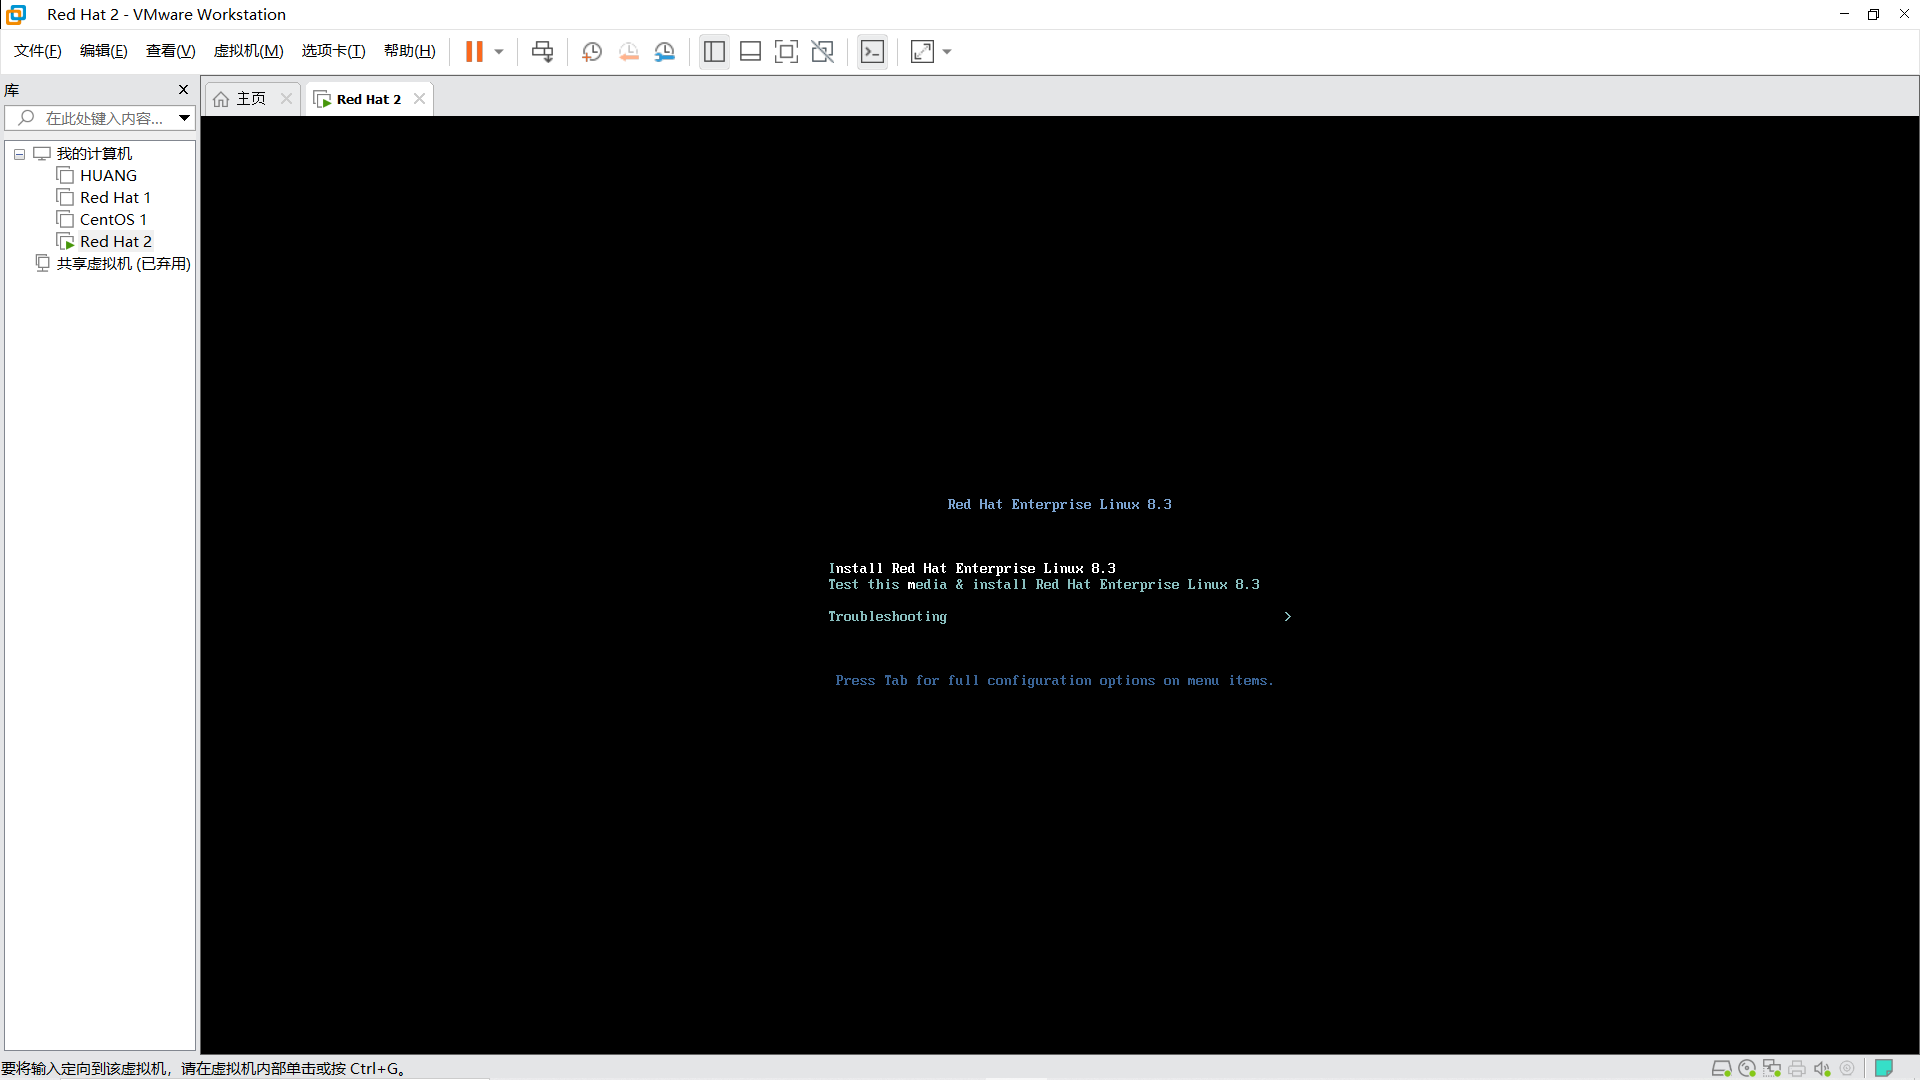The image size is (1920, 1080).
Task: Click the fit guest in window icon
Action: (923, 51)
